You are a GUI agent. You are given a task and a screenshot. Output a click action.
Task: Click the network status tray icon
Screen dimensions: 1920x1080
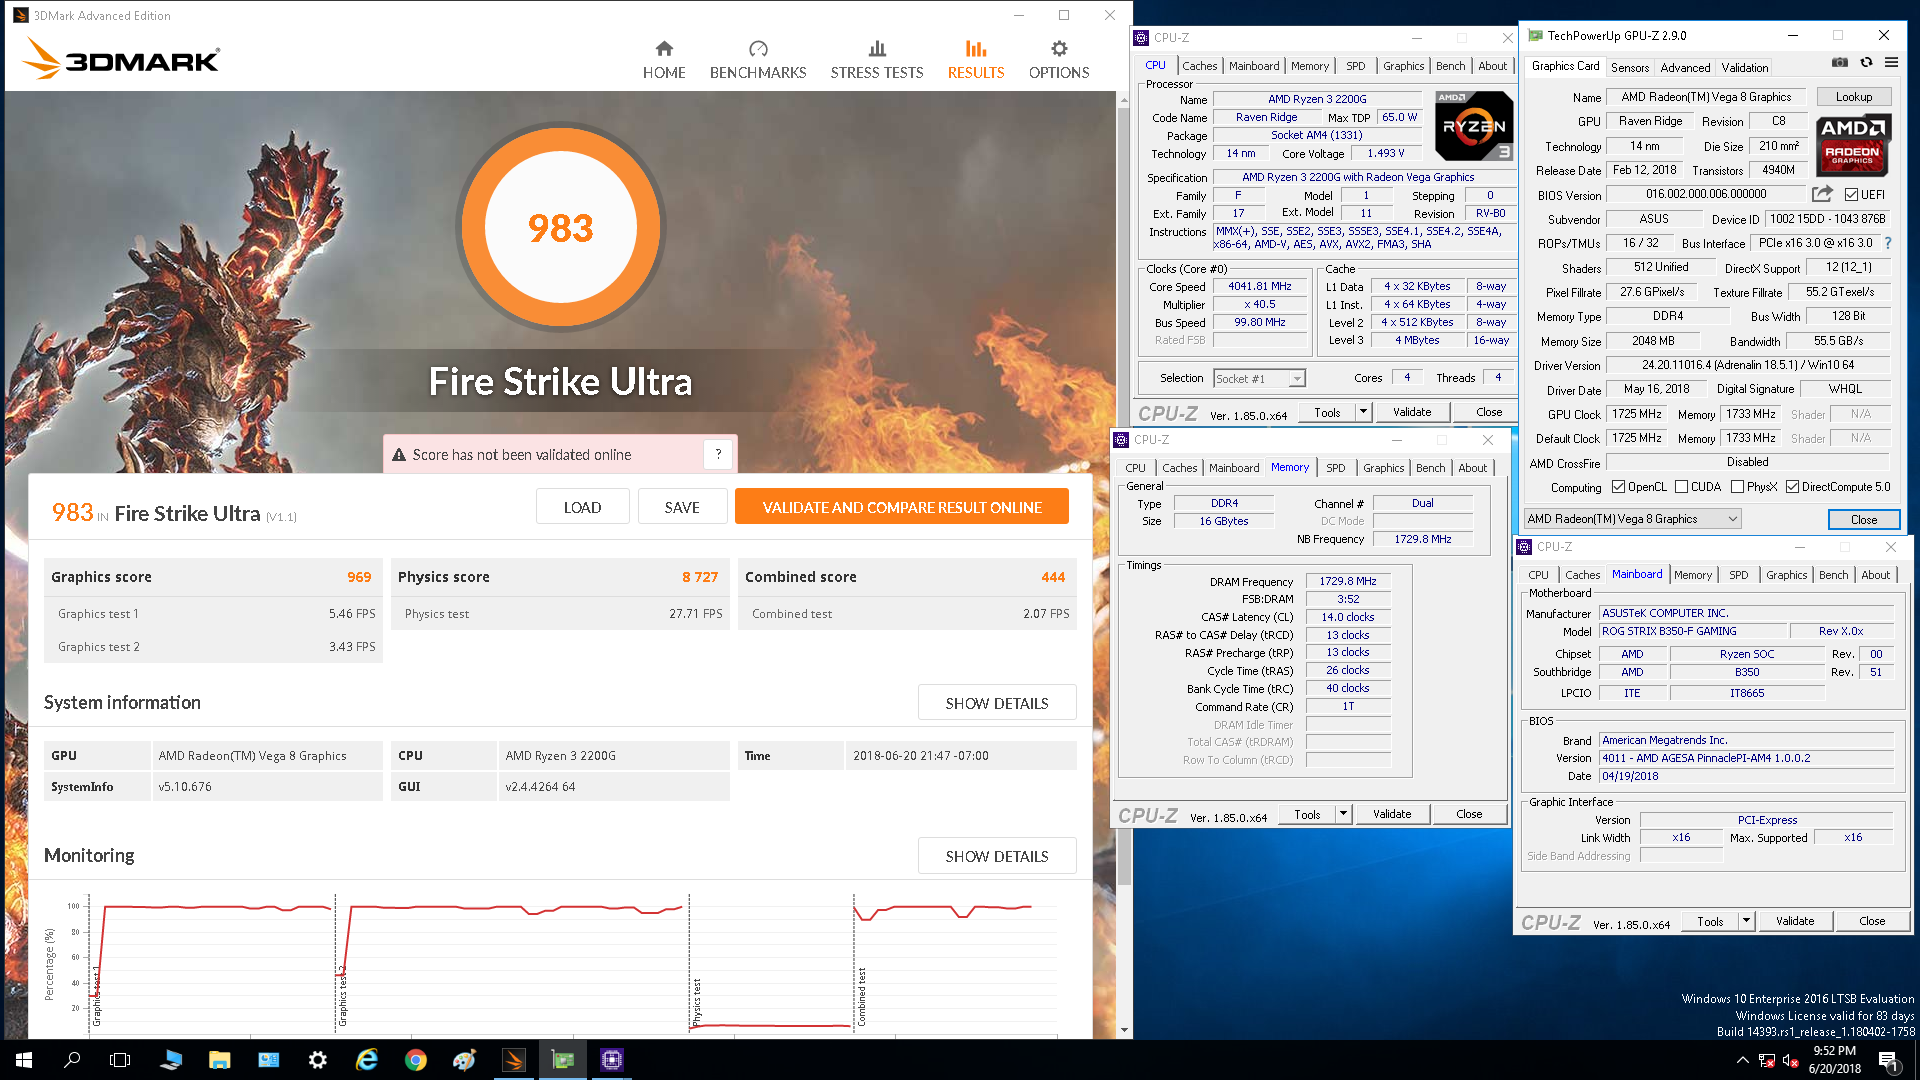pyautogui.click(x=1767, y=1060)
